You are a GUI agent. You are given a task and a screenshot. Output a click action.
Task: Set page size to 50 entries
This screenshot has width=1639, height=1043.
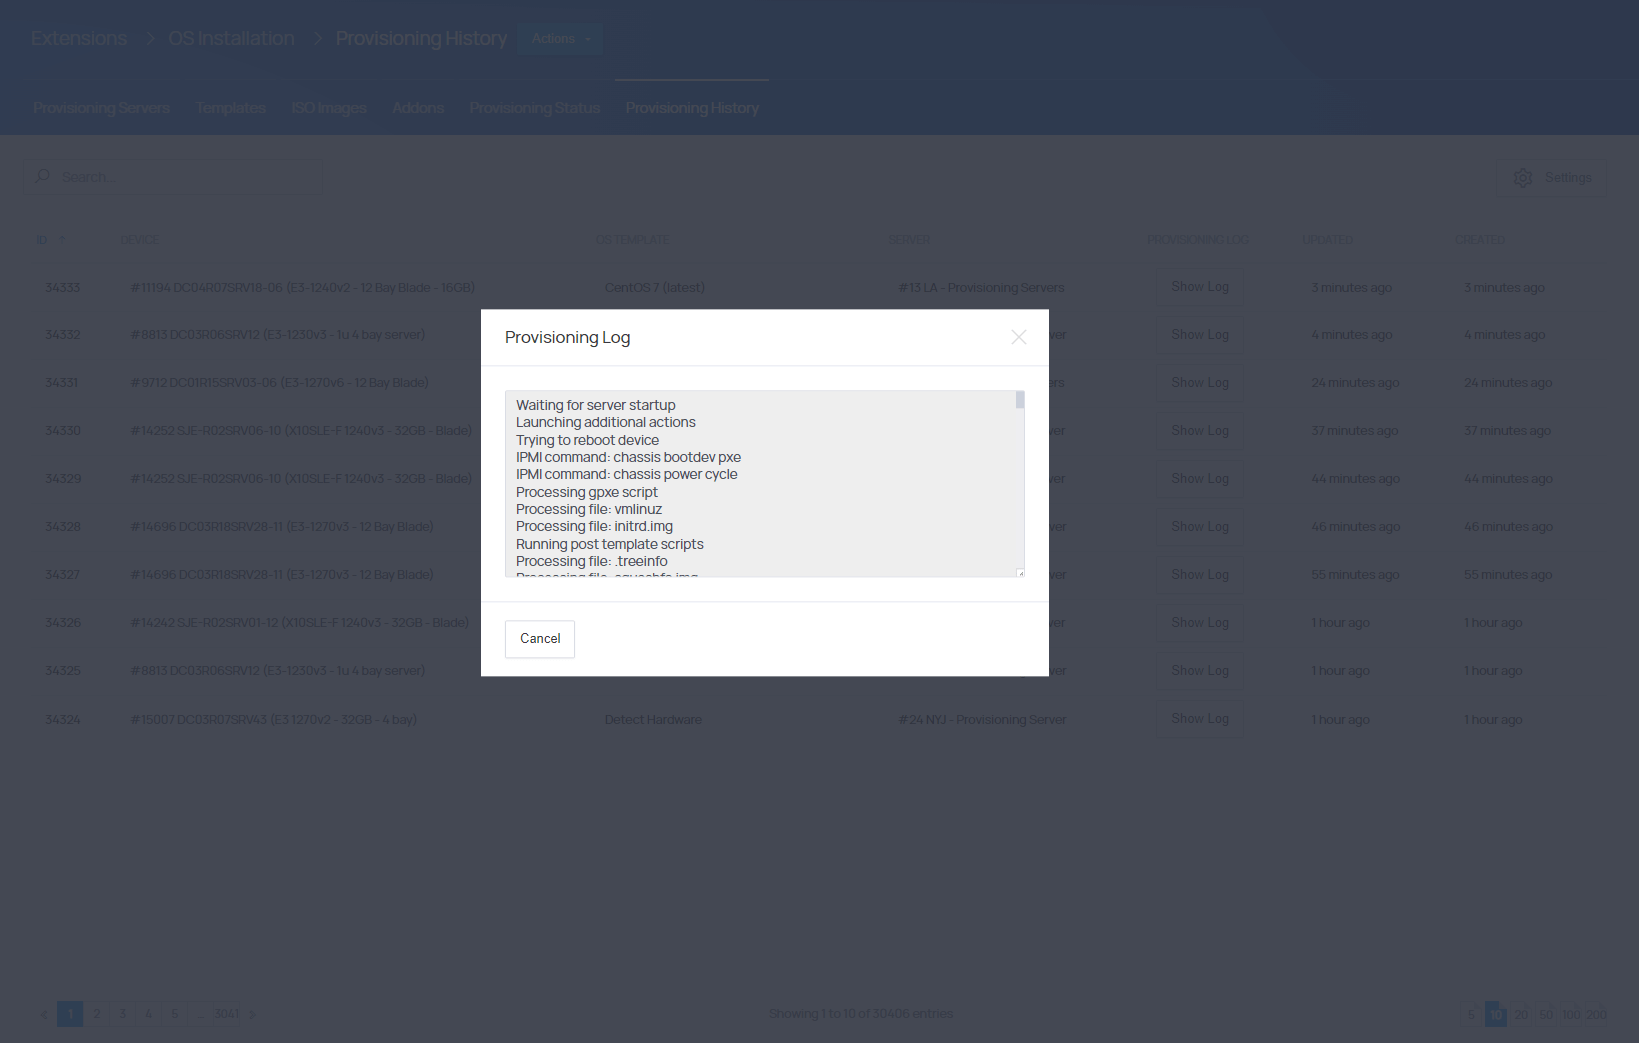click(1546, 1014)
